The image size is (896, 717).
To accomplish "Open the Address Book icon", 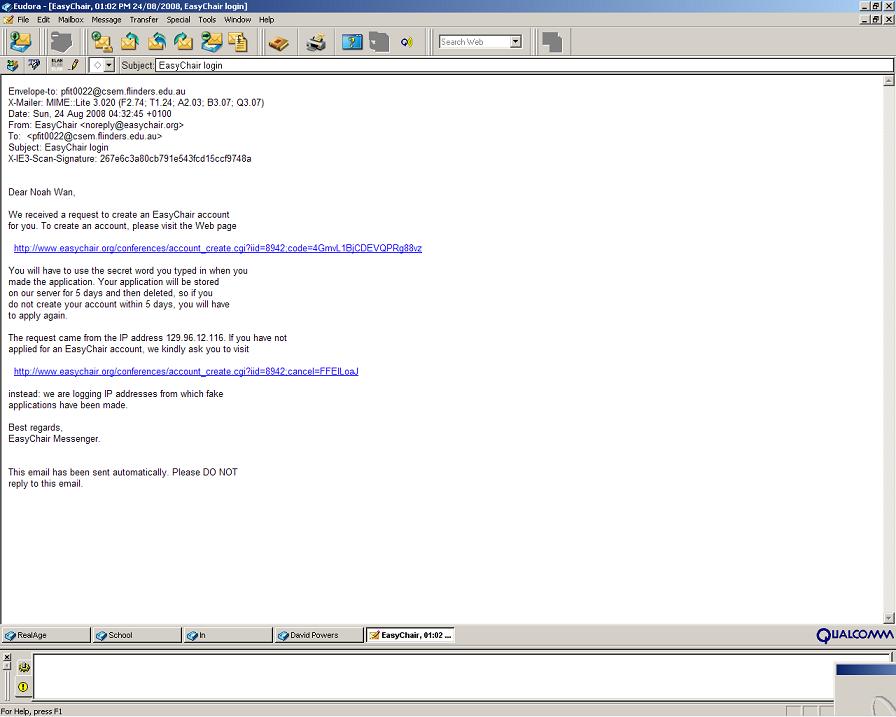I will pyautogui.click(x=279, y=42).
